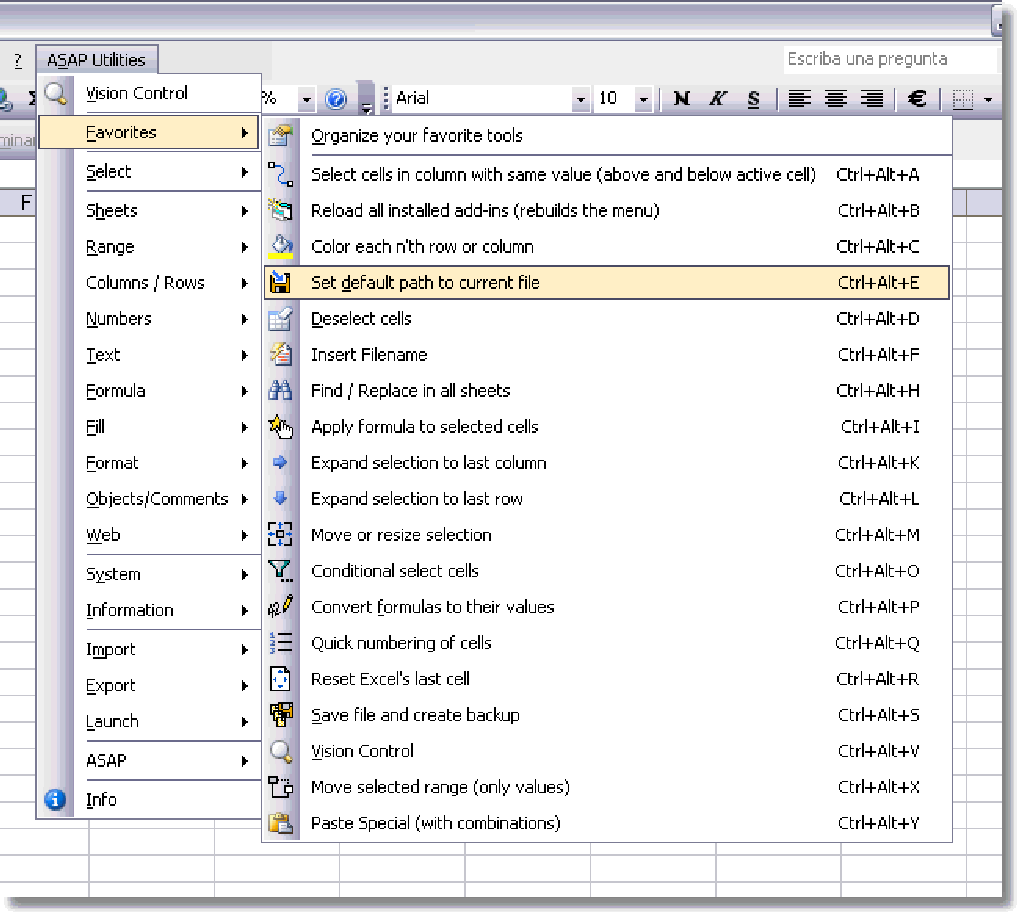Click the Vision Control magnifier icon in Favorites
This screenshot has width=1020, height=915.
tap(280, 751)
